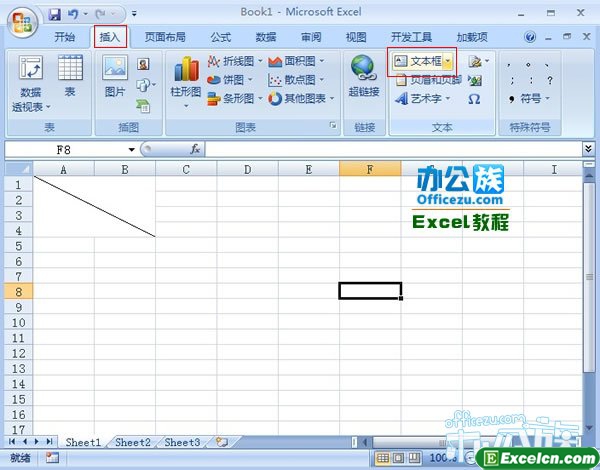Switch to the Sheet2 worksheet tab
Image resolution: width=600 pixels, height=470 pixels.
[133, 442]
